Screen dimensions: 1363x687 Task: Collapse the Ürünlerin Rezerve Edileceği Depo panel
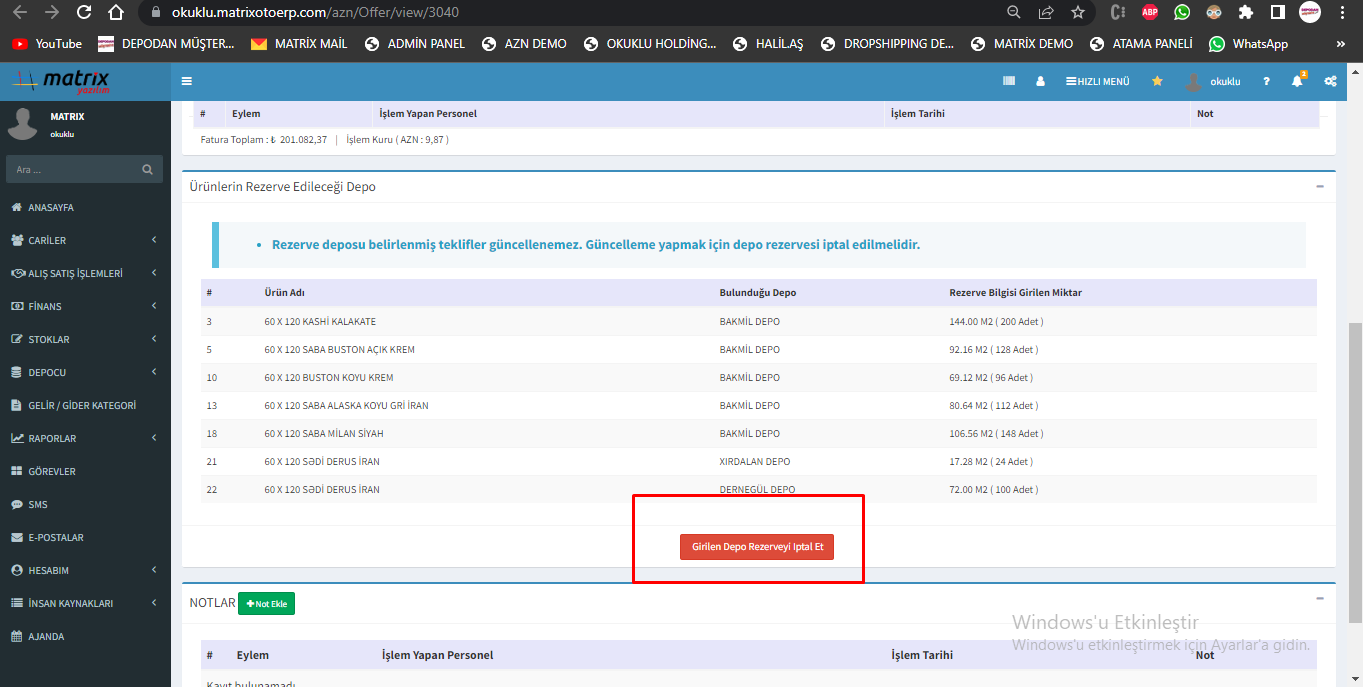(1320, 186)
